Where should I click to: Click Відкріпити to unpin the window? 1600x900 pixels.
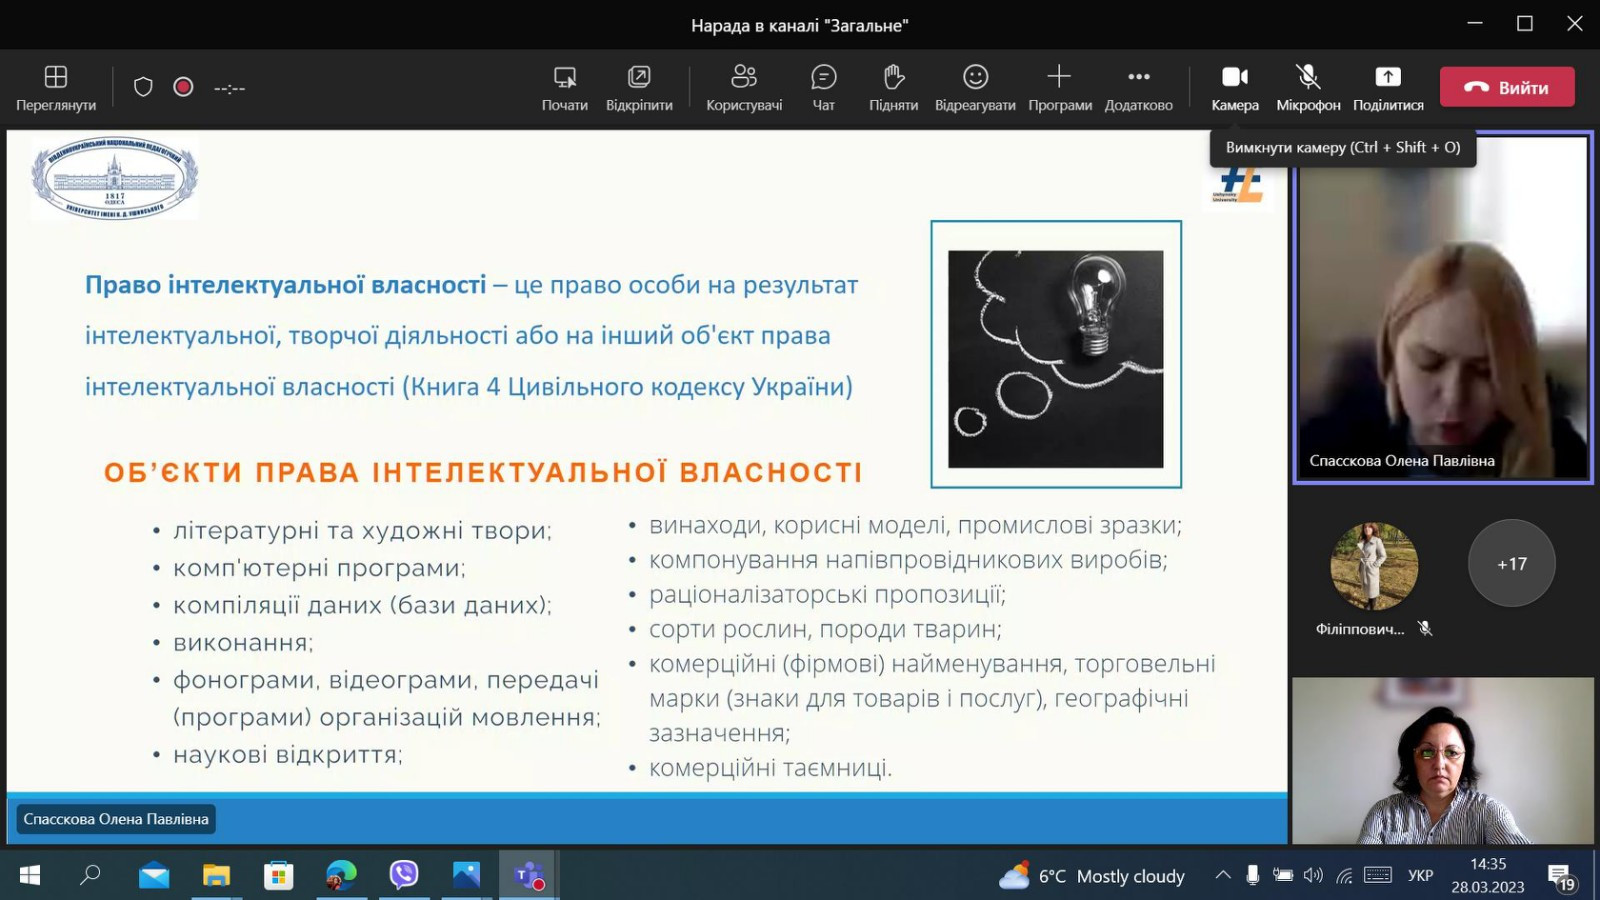click(x=639, y=87)
